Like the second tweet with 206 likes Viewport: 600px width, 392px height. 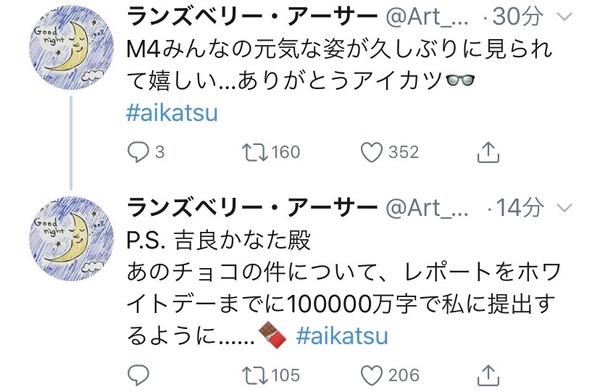point(372,375)
